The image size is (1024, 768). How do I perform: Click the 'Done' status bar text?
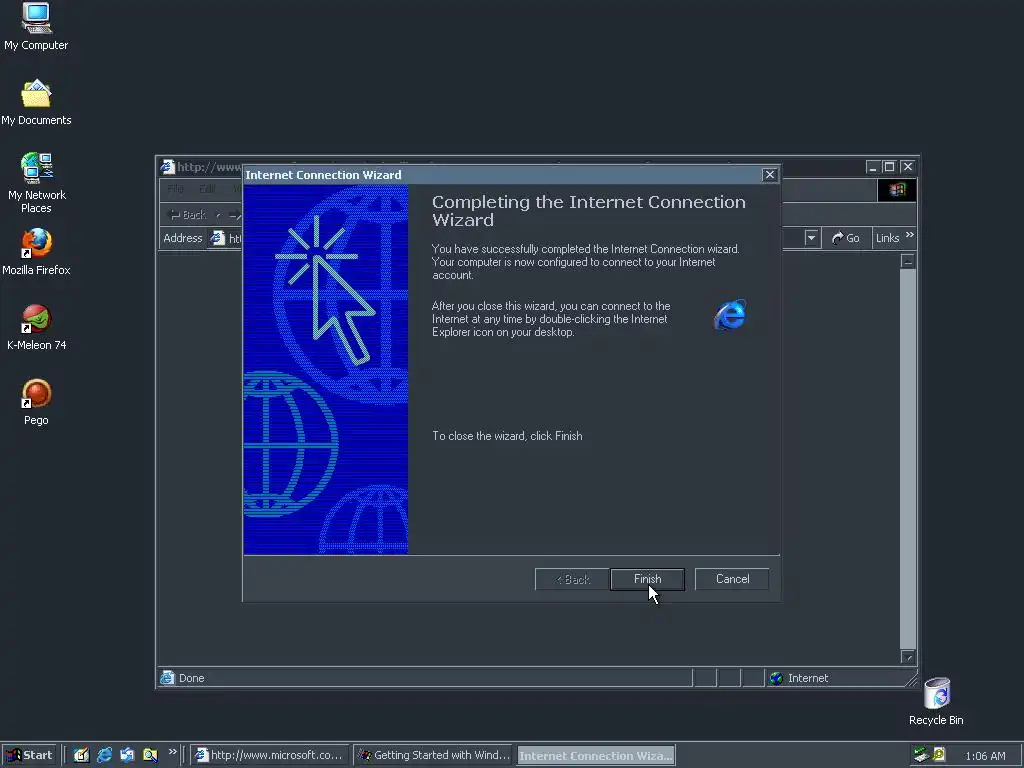click(191, 679)
